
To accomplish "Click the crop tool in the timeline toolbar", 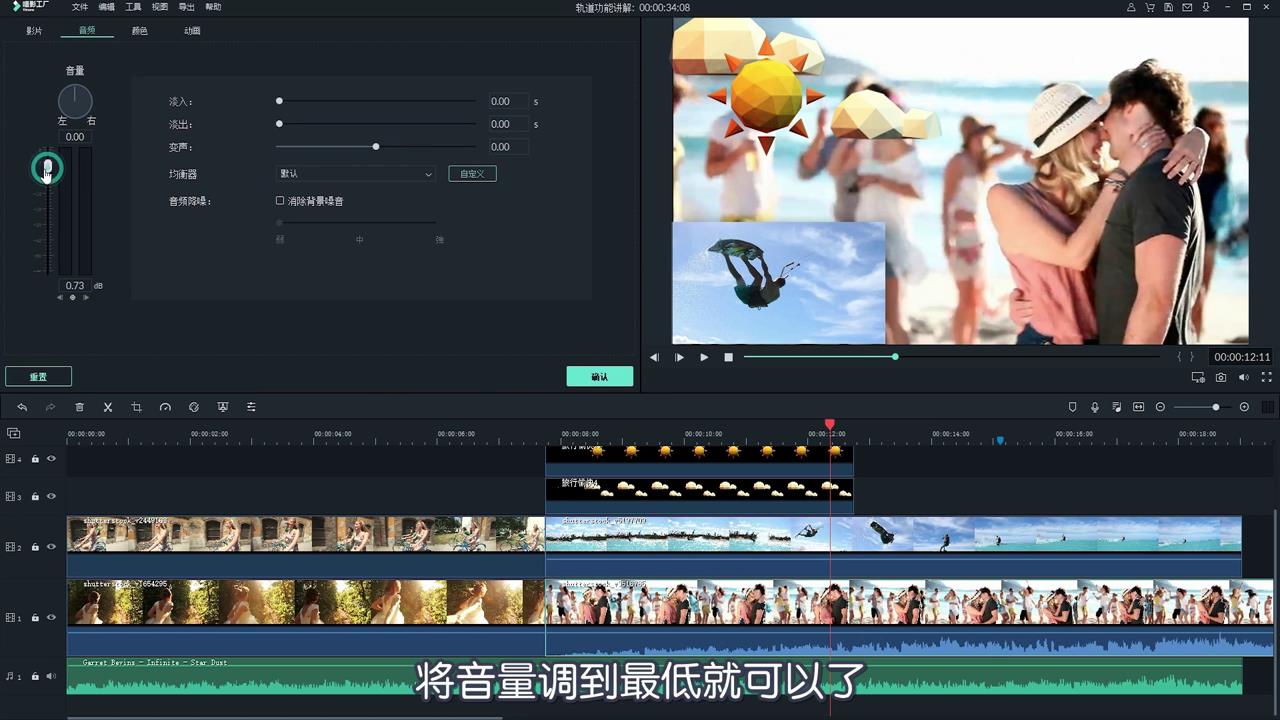I will (x=137, y=407).
